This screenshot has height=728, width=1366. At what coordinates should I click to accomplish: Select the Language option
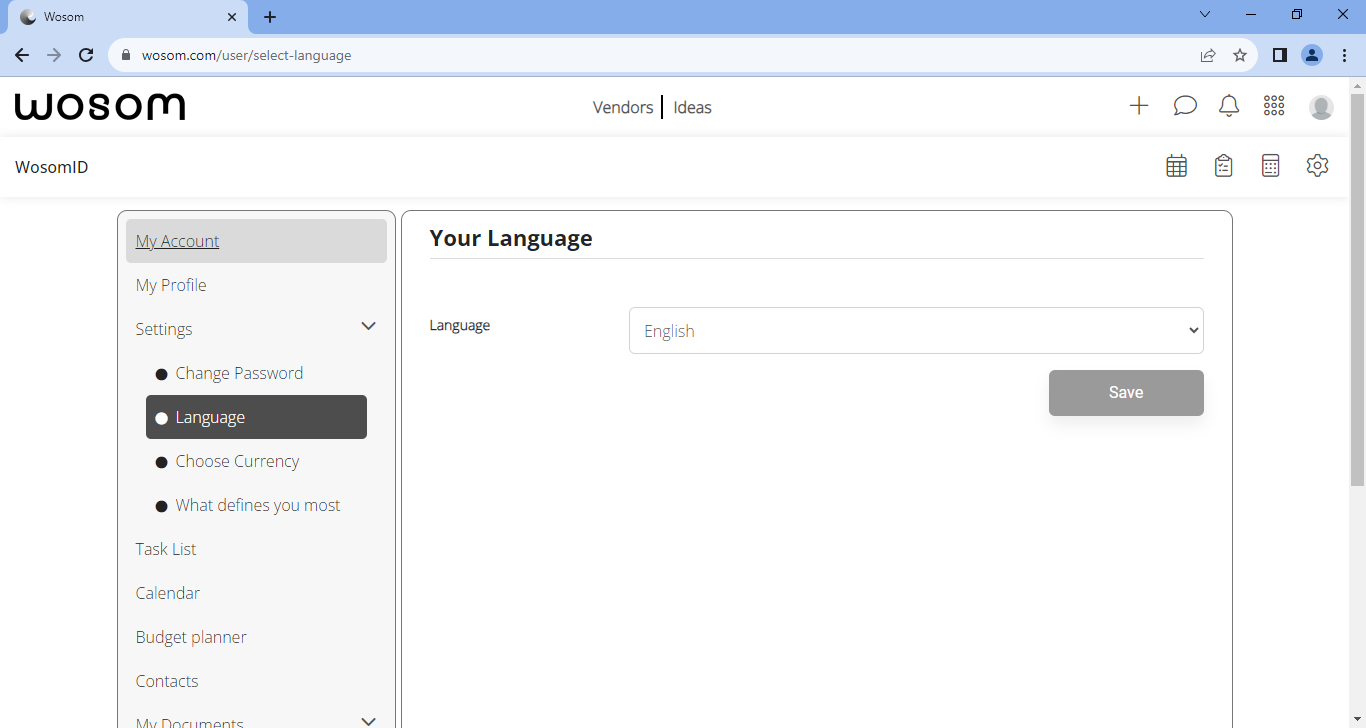click(x=210, y=416)
